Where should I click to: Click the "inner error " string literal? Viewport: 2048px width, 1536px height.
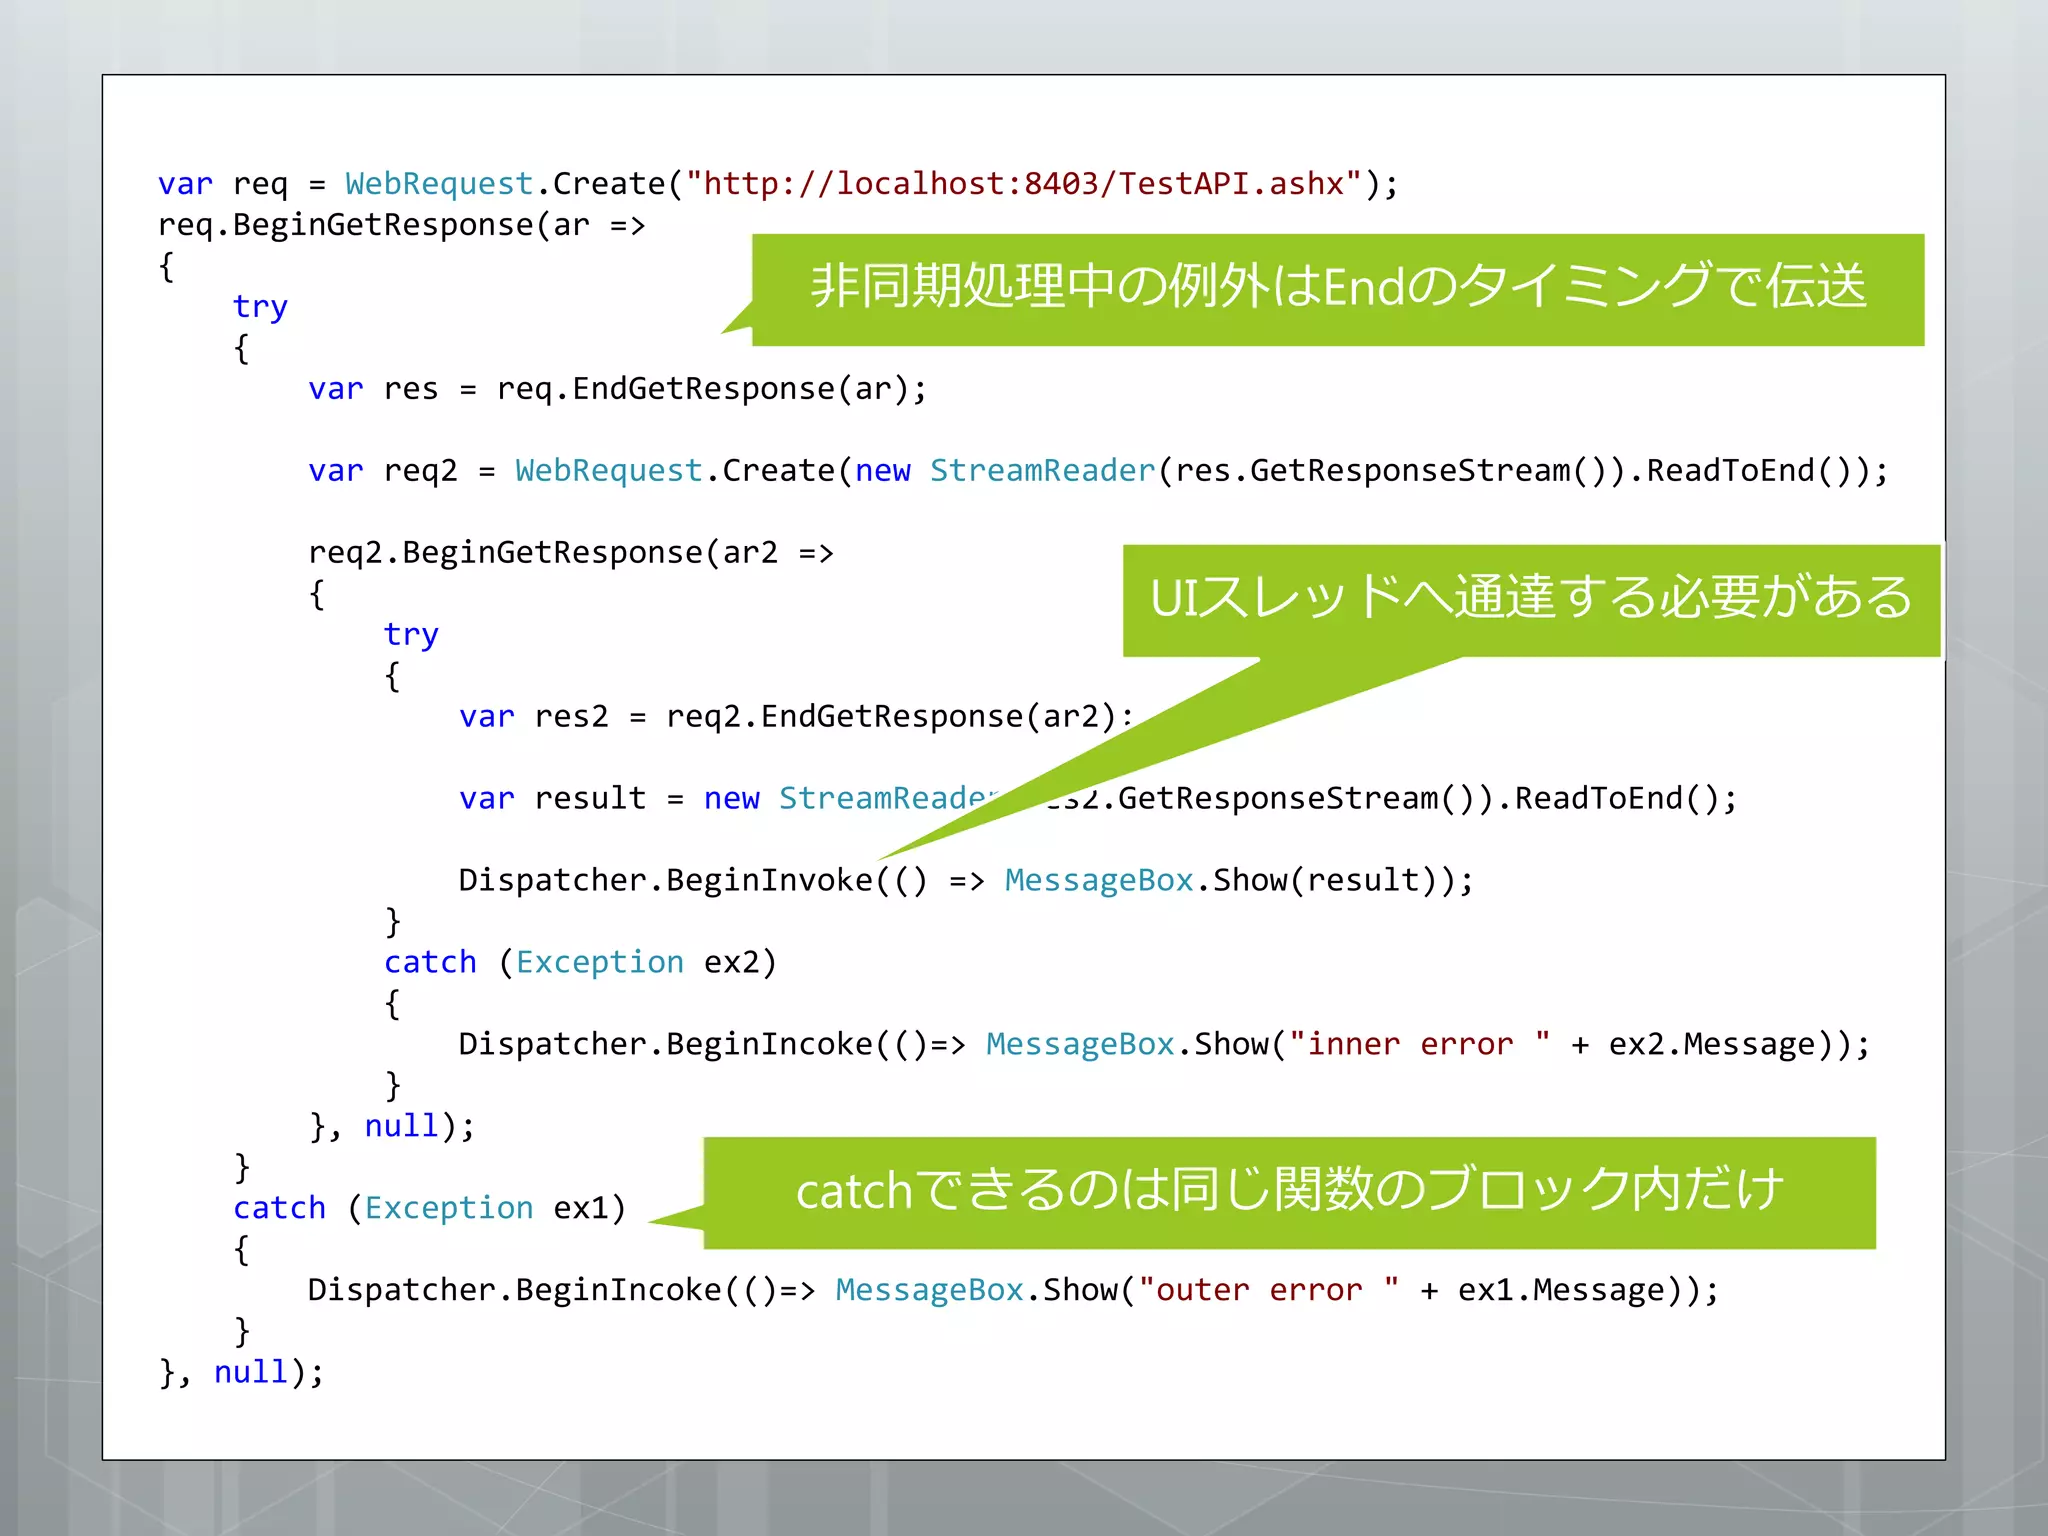(1420, 1045)
